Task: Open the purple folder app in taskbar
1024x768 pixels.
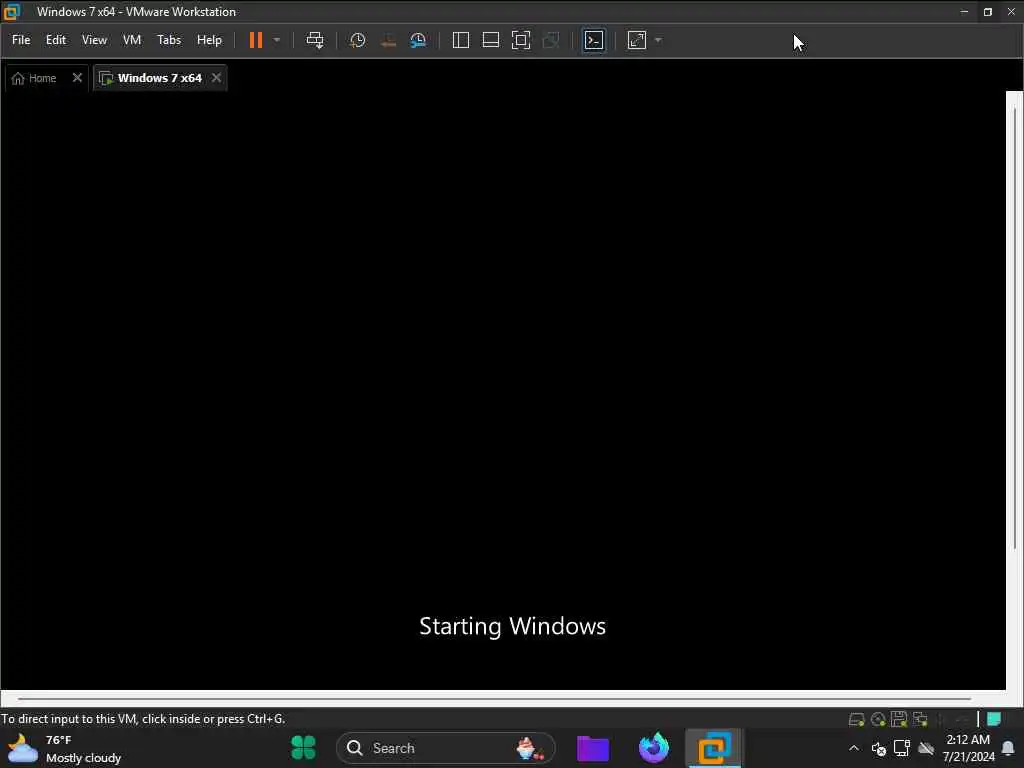Action: pyautogui.click(x=593, y=748)
